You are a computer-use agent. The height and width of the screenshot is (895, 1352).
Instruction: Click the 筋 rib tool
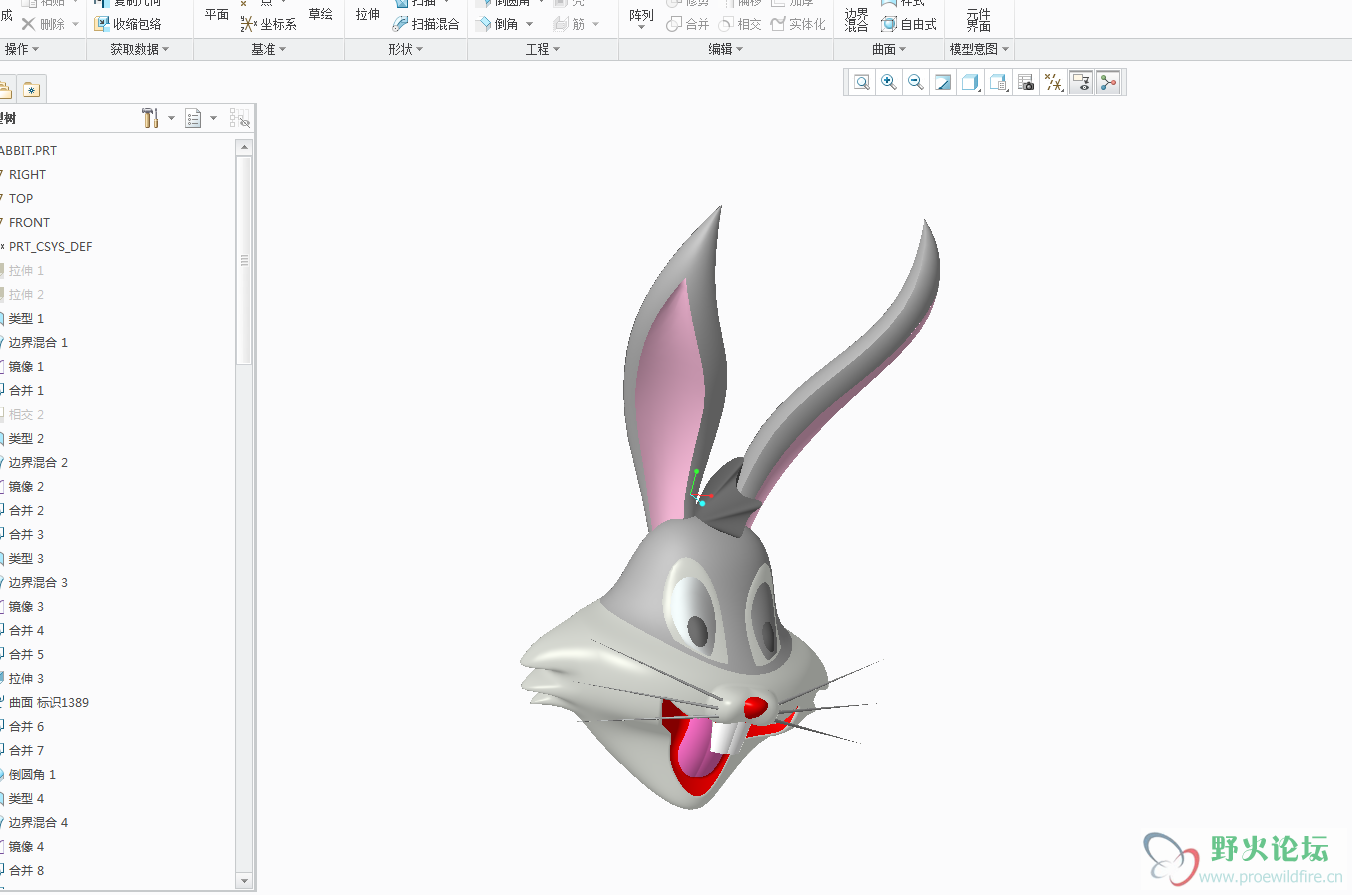(x=570, y=24)
